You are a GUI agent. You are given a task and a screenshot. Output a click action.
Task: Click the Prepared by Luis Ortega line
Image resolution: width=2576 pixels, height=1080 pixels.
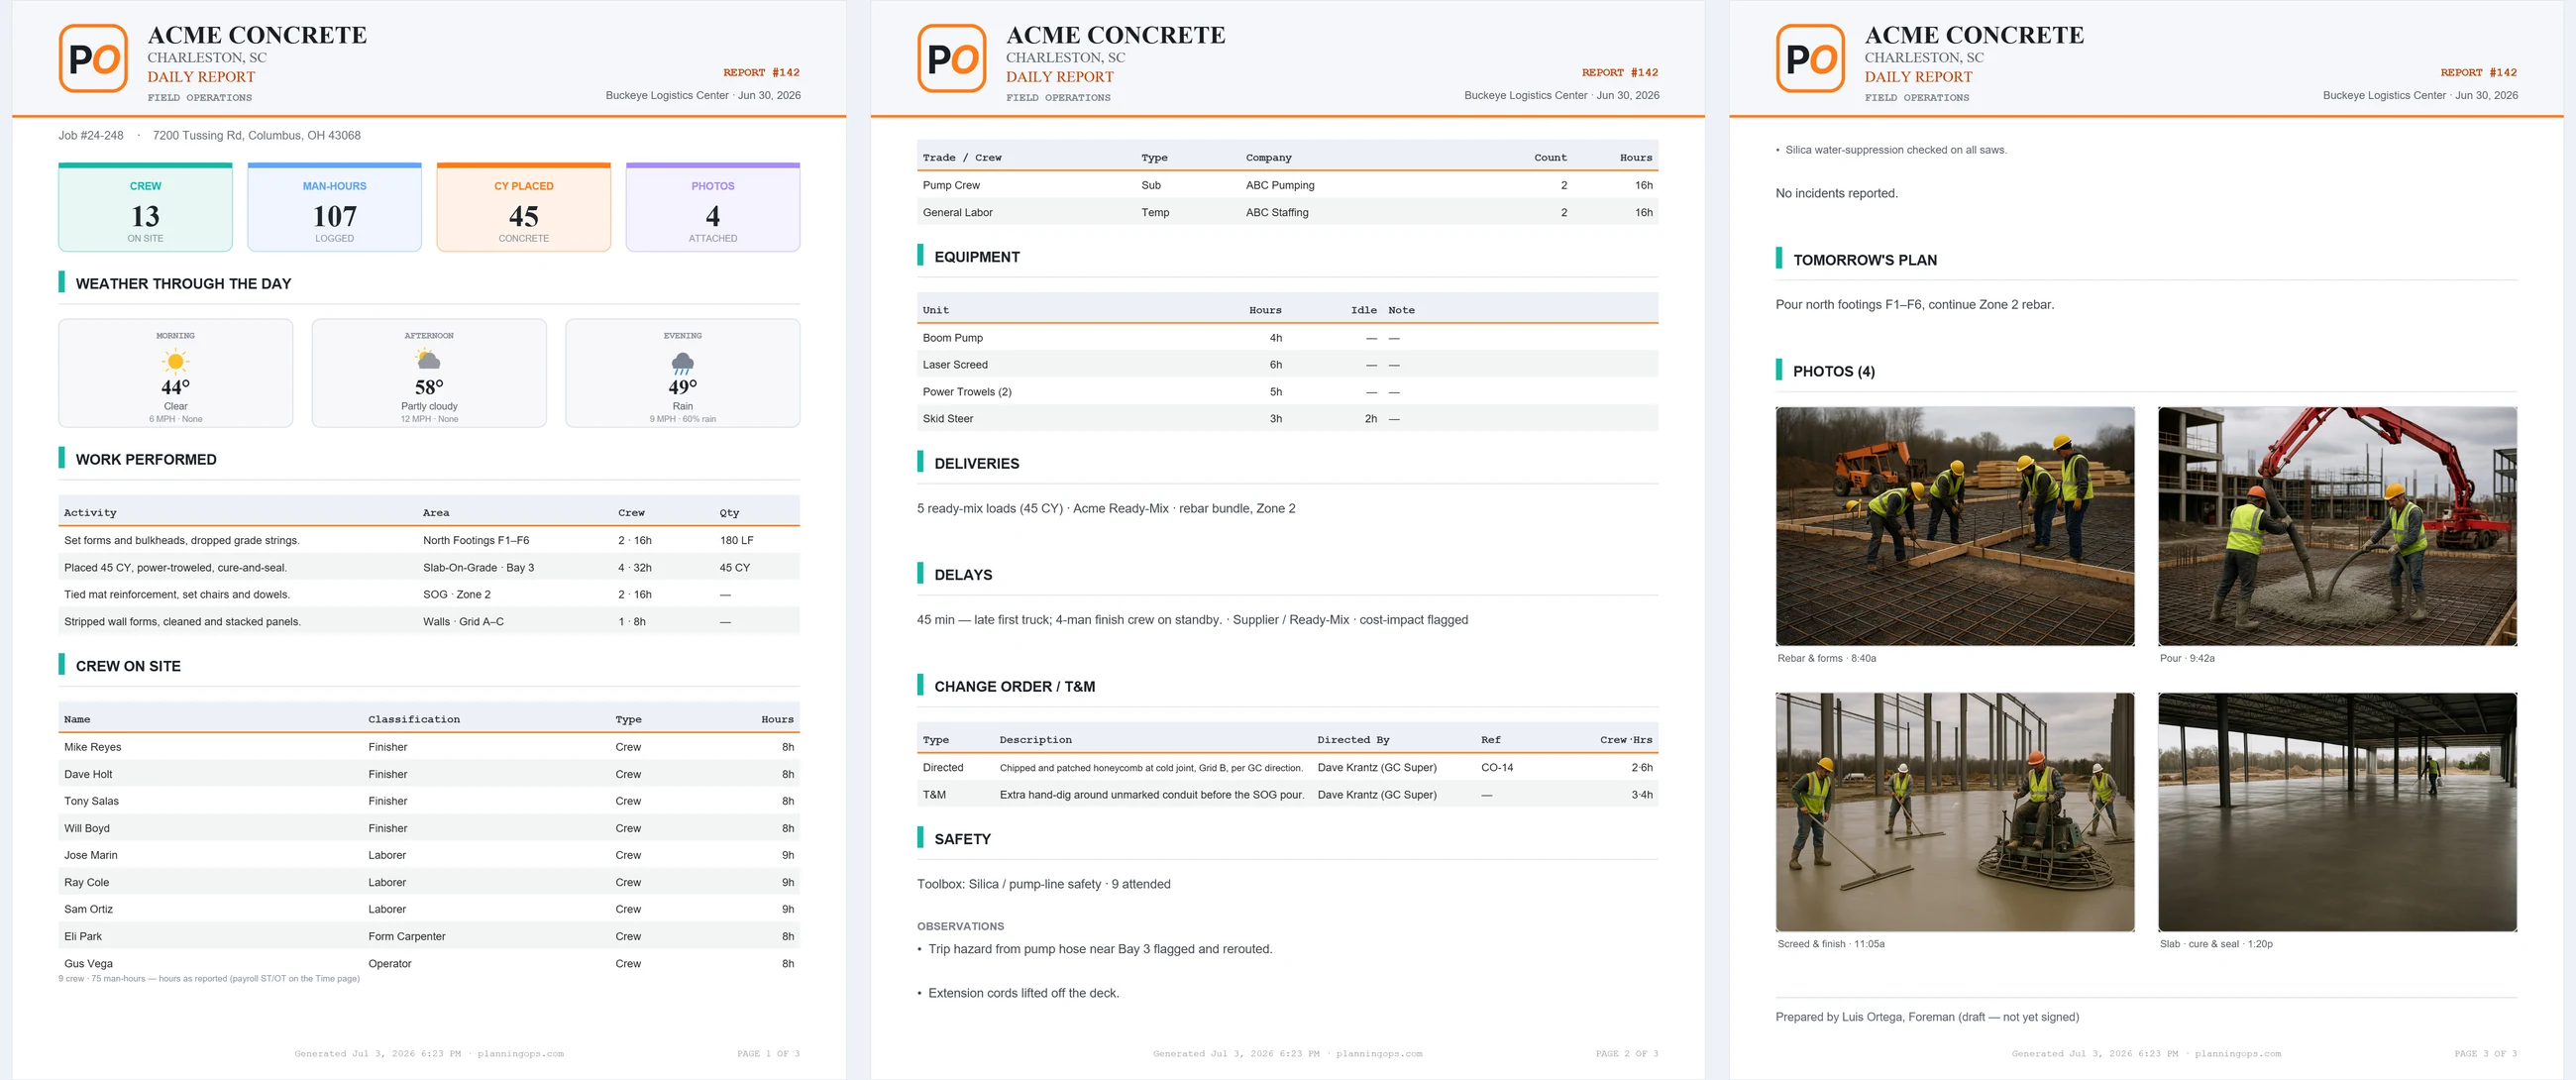[x=1927, y=1017]
